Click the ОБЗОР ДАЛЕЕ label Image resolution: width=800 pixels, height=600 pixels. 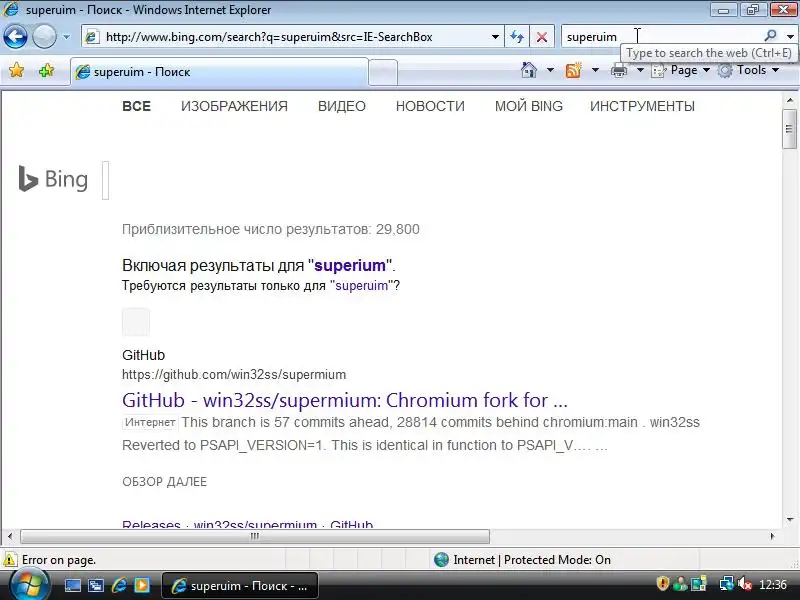point(164,482)
